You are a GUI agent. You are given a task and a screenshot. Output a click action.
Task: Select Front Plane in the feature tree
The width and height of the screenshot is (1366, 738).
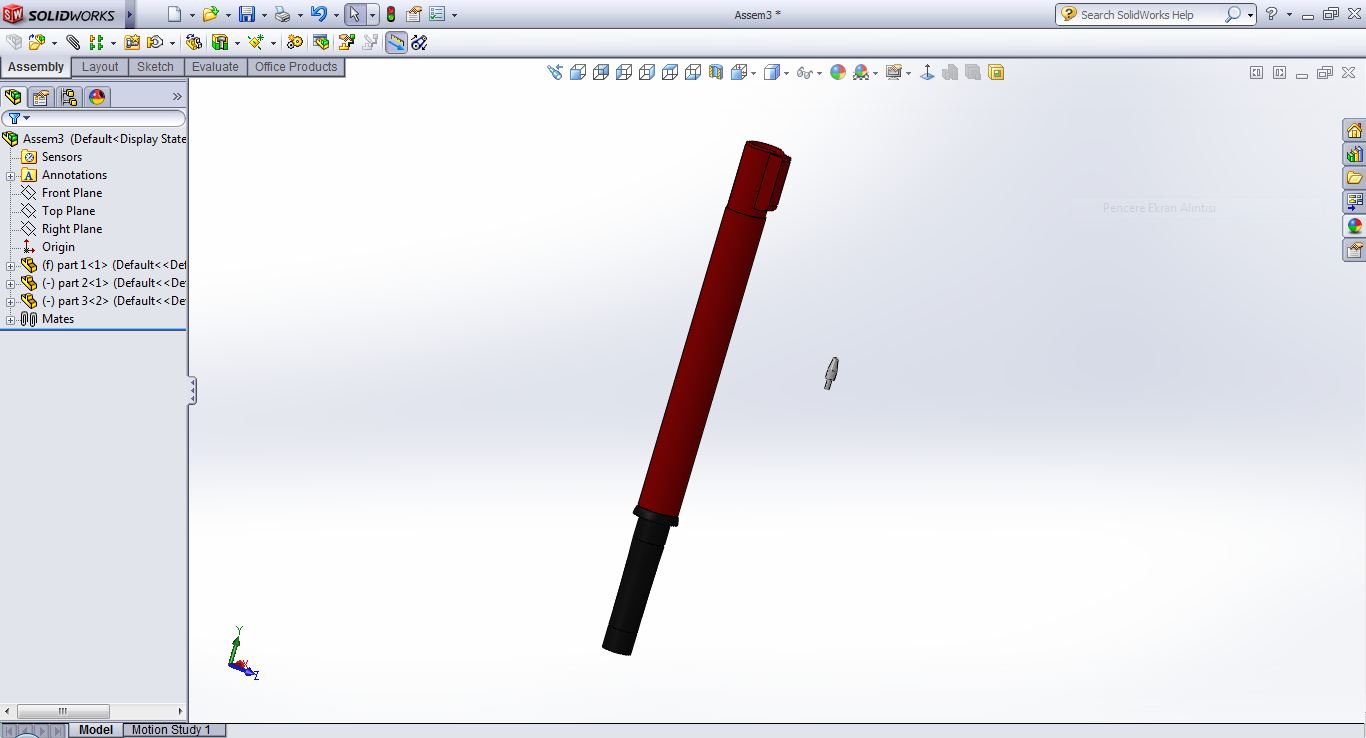click(71, 193)
